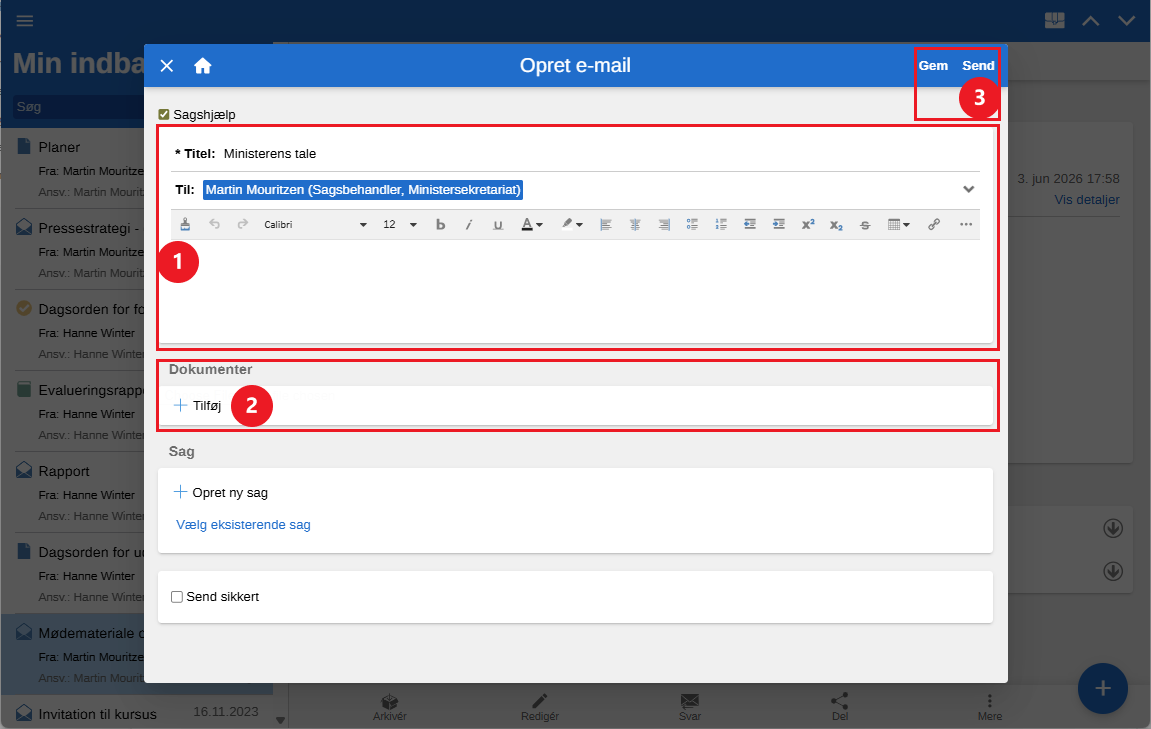Toggle underline formatting
Viewport: 1151px width, 729px height.
pos(498,225)
